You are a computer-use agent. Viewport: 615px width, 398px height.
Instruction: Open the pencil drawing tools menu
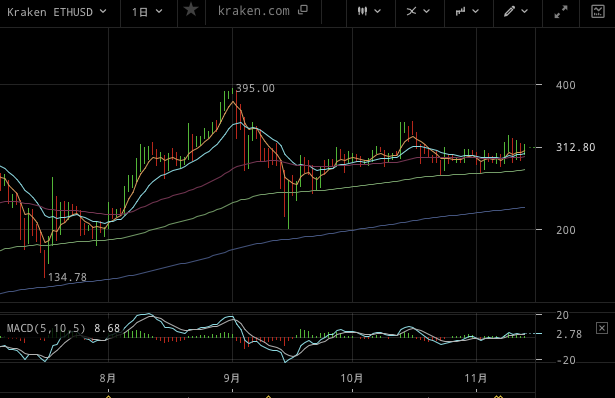[x=516, y=11]
